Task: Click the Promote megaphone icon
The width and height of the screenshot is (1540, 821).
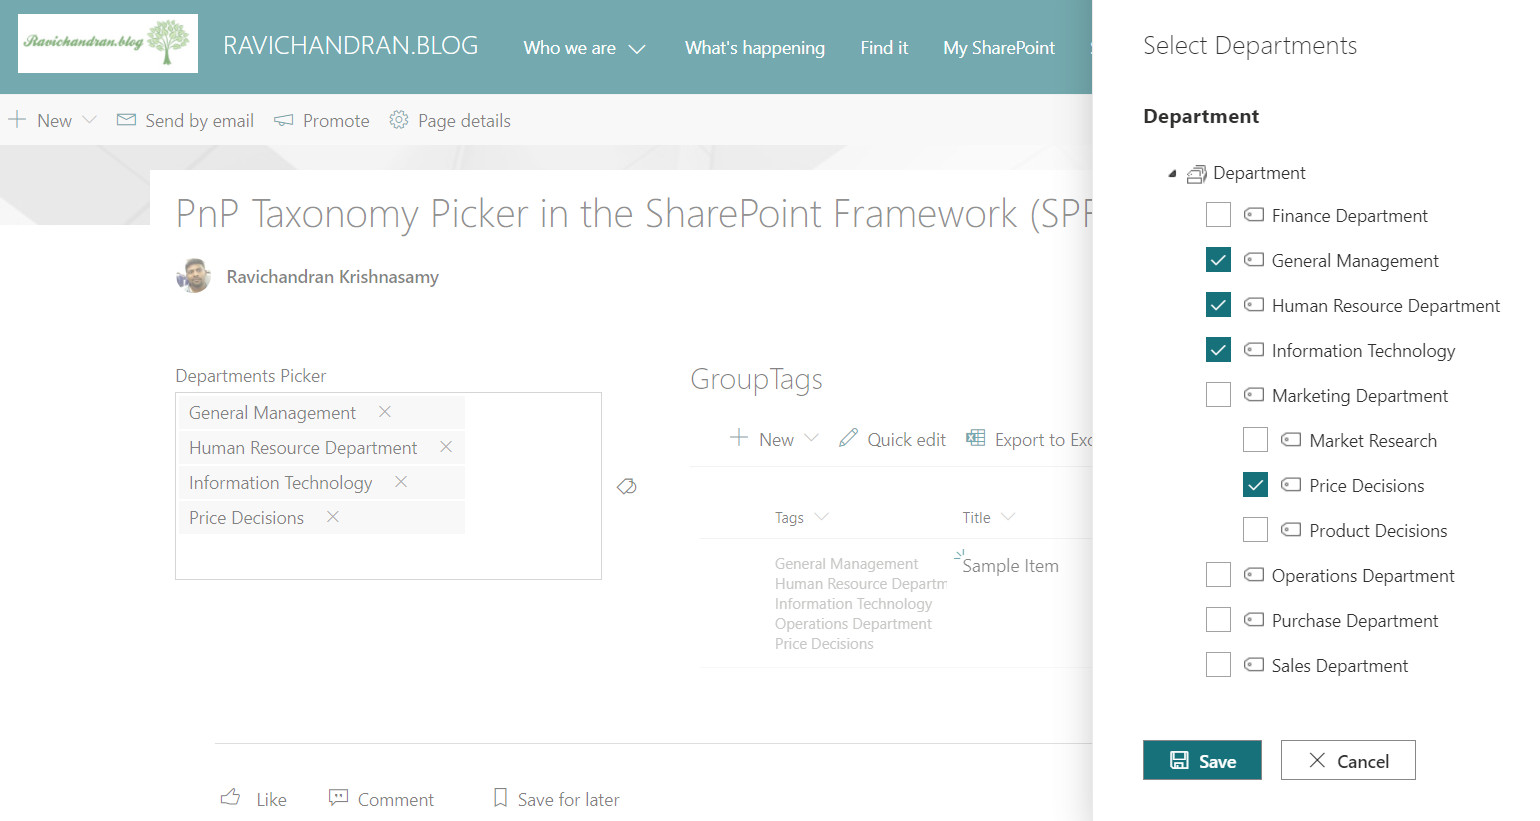Action: (284, 120)
